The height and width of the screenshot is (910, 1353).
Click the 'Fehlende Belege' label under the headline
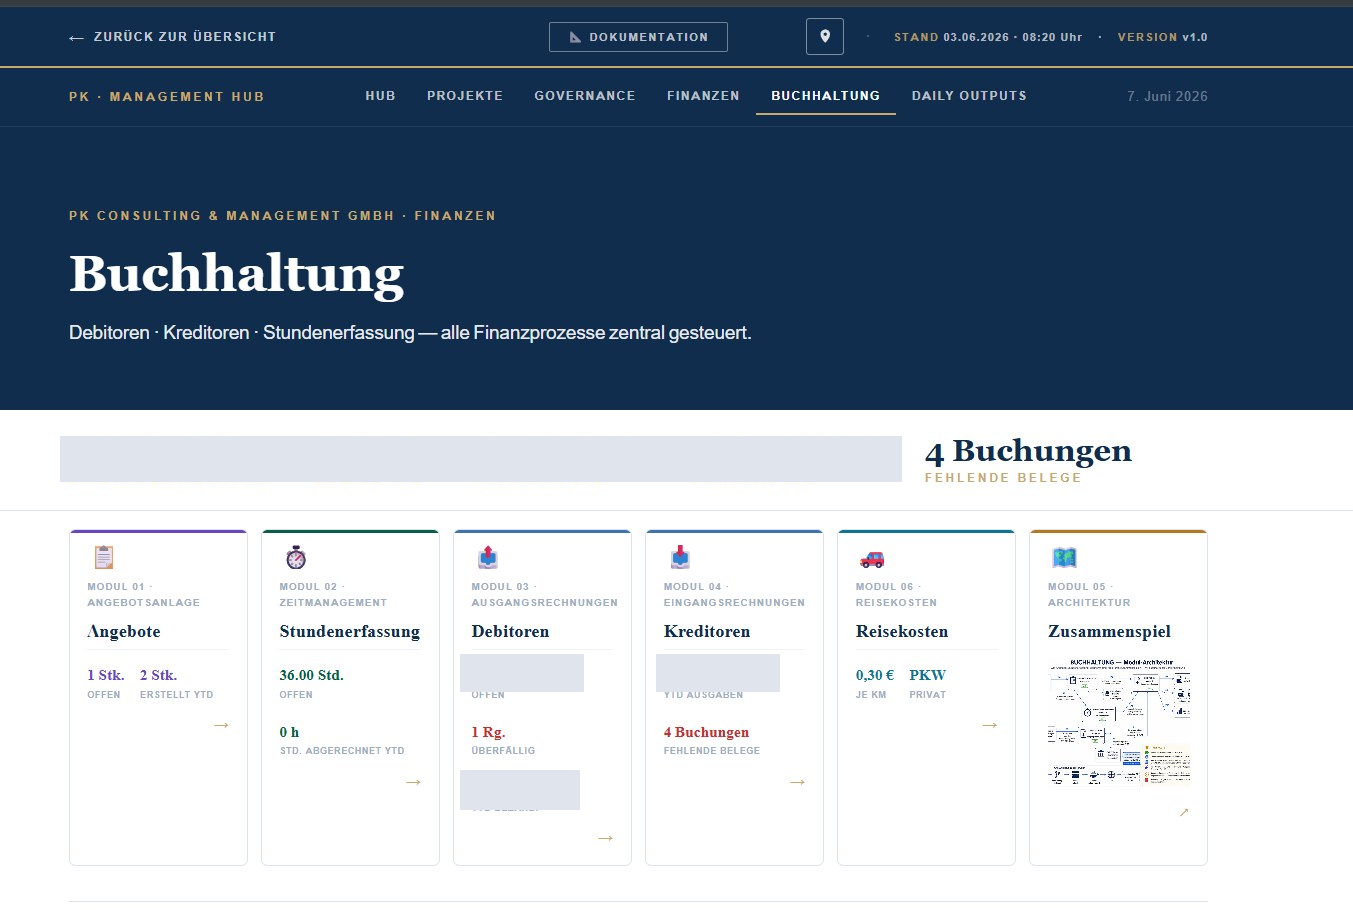tap(1003, 478)
